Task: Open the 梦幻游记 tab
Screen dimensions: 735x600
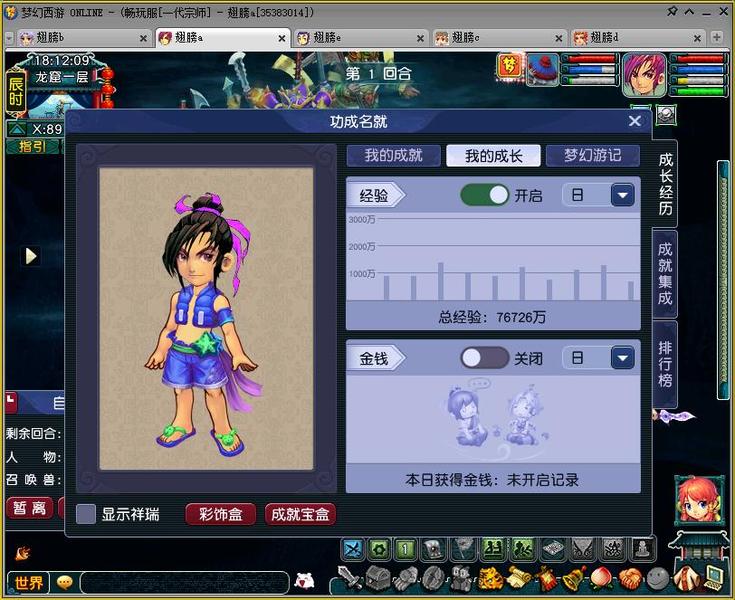Action: point(592,155)
